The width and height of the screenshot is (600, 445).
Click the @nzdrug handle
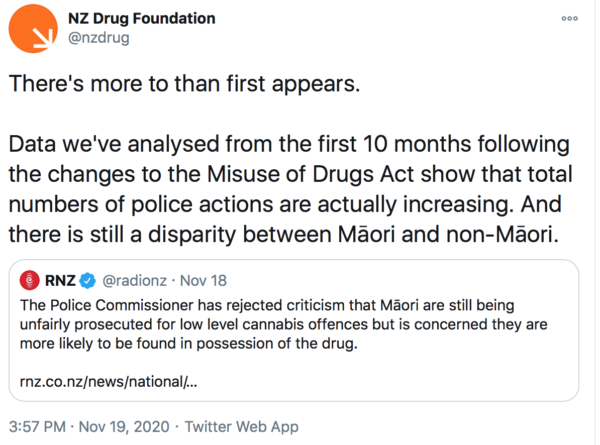(98, 39)
